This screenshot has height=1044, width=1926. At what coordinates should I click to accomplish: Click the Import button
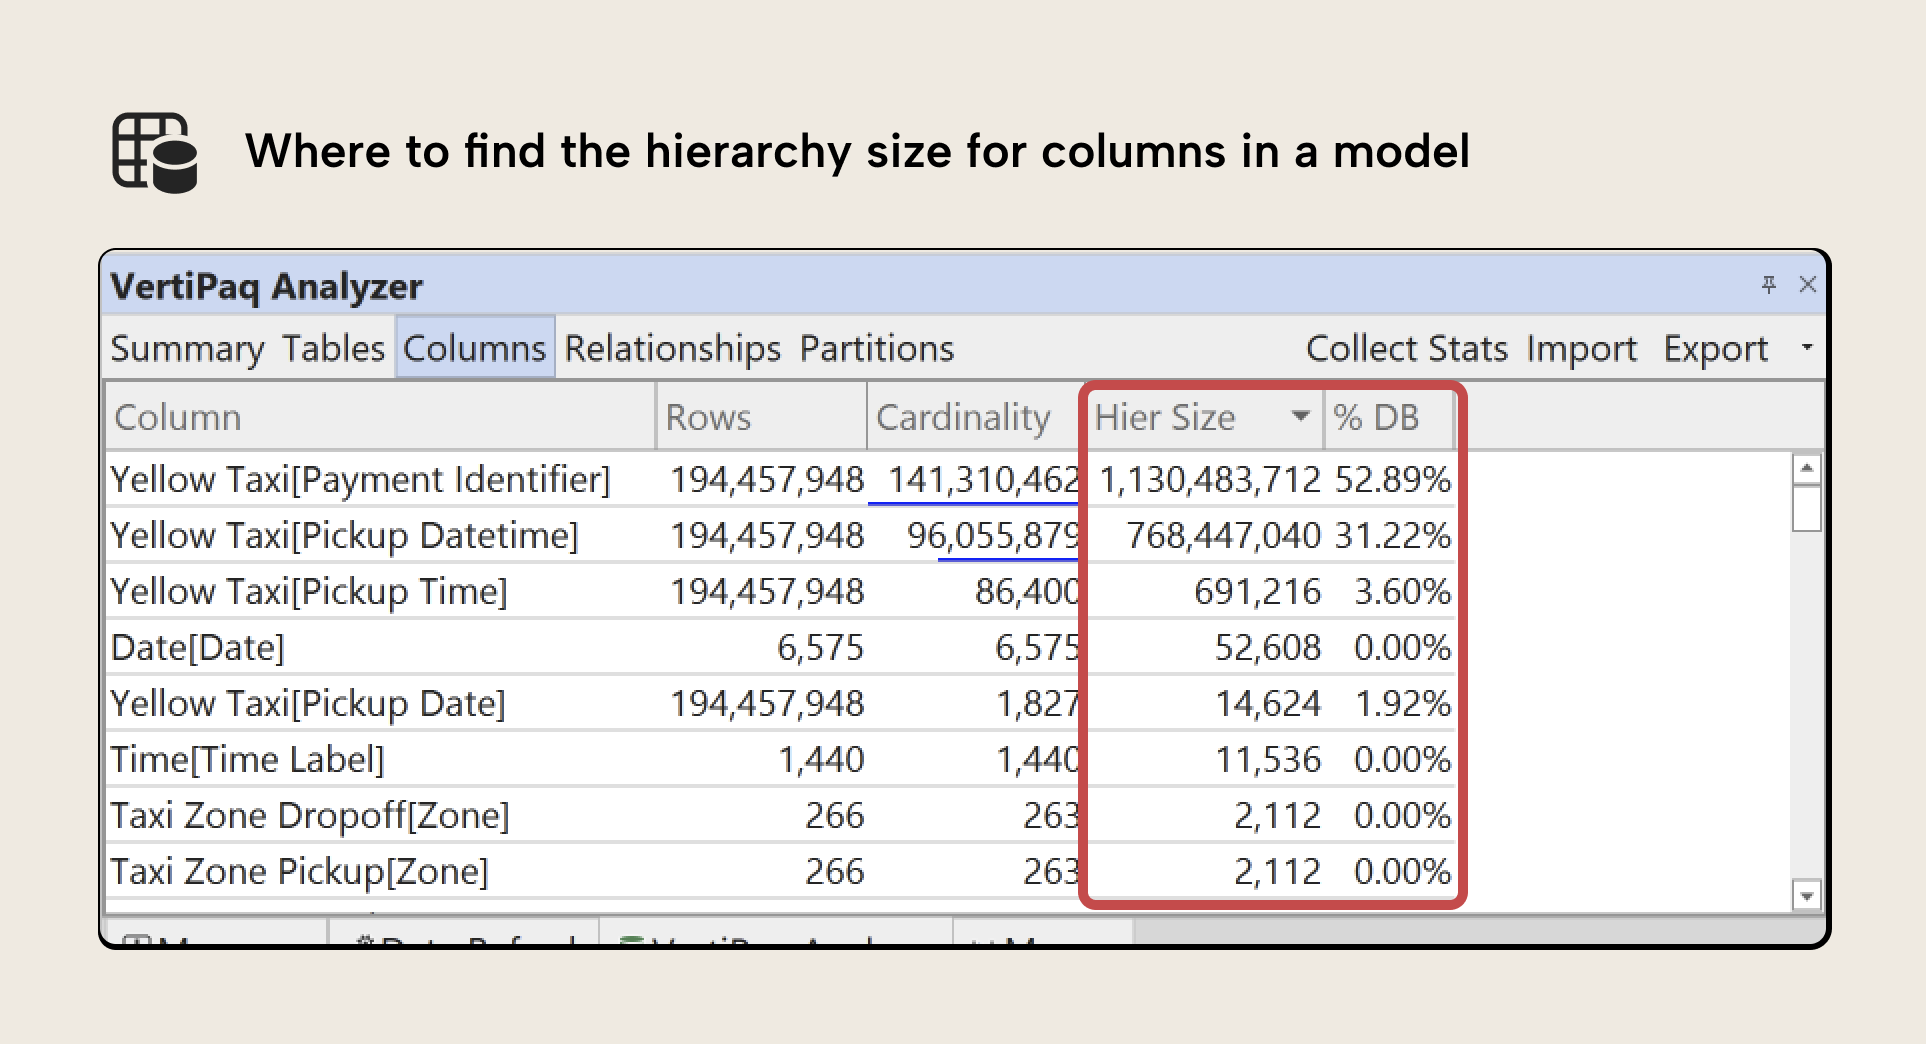[1582, 348]
